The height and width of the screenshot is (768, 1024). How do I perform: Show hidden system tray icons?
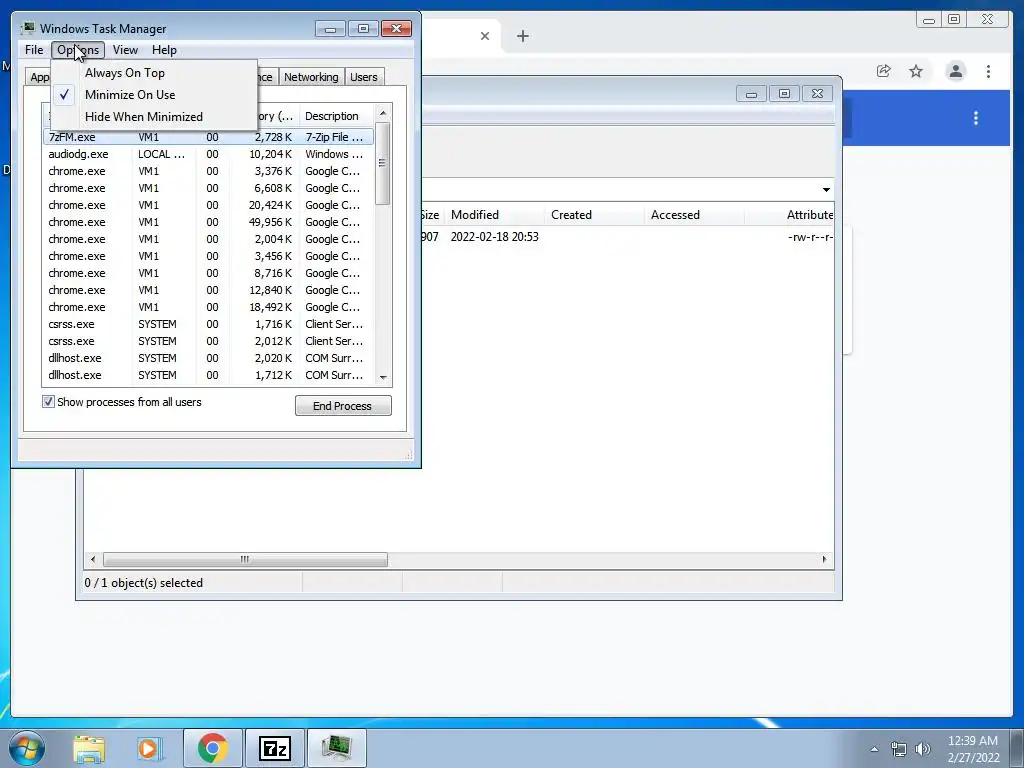point(874,749)
